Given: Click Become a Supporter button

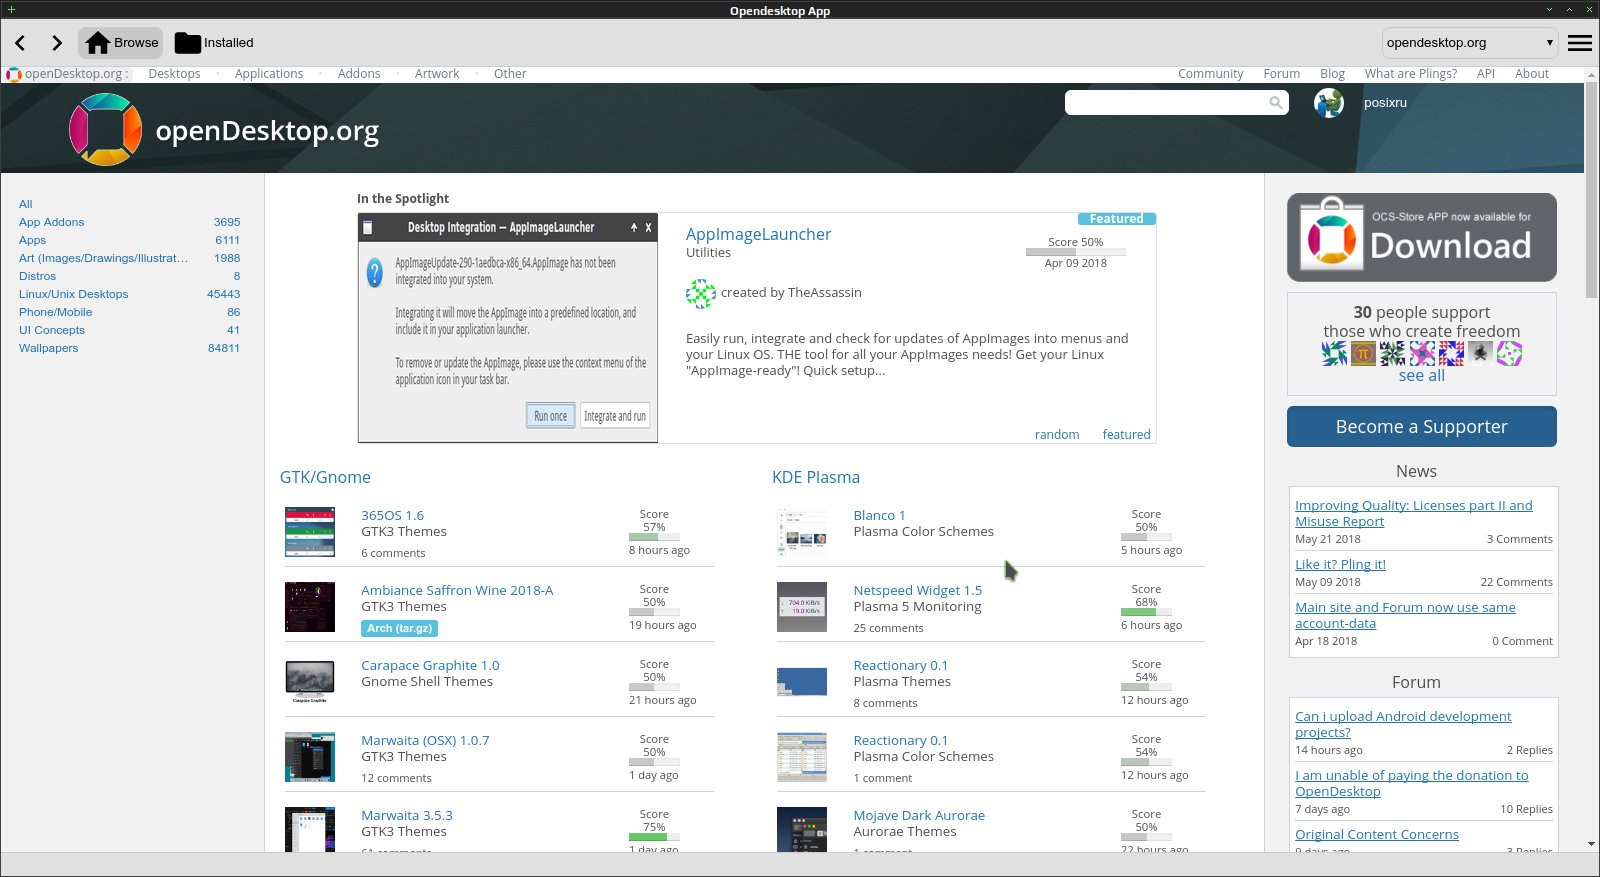Looking at the screenshot, I should 1421,426.
